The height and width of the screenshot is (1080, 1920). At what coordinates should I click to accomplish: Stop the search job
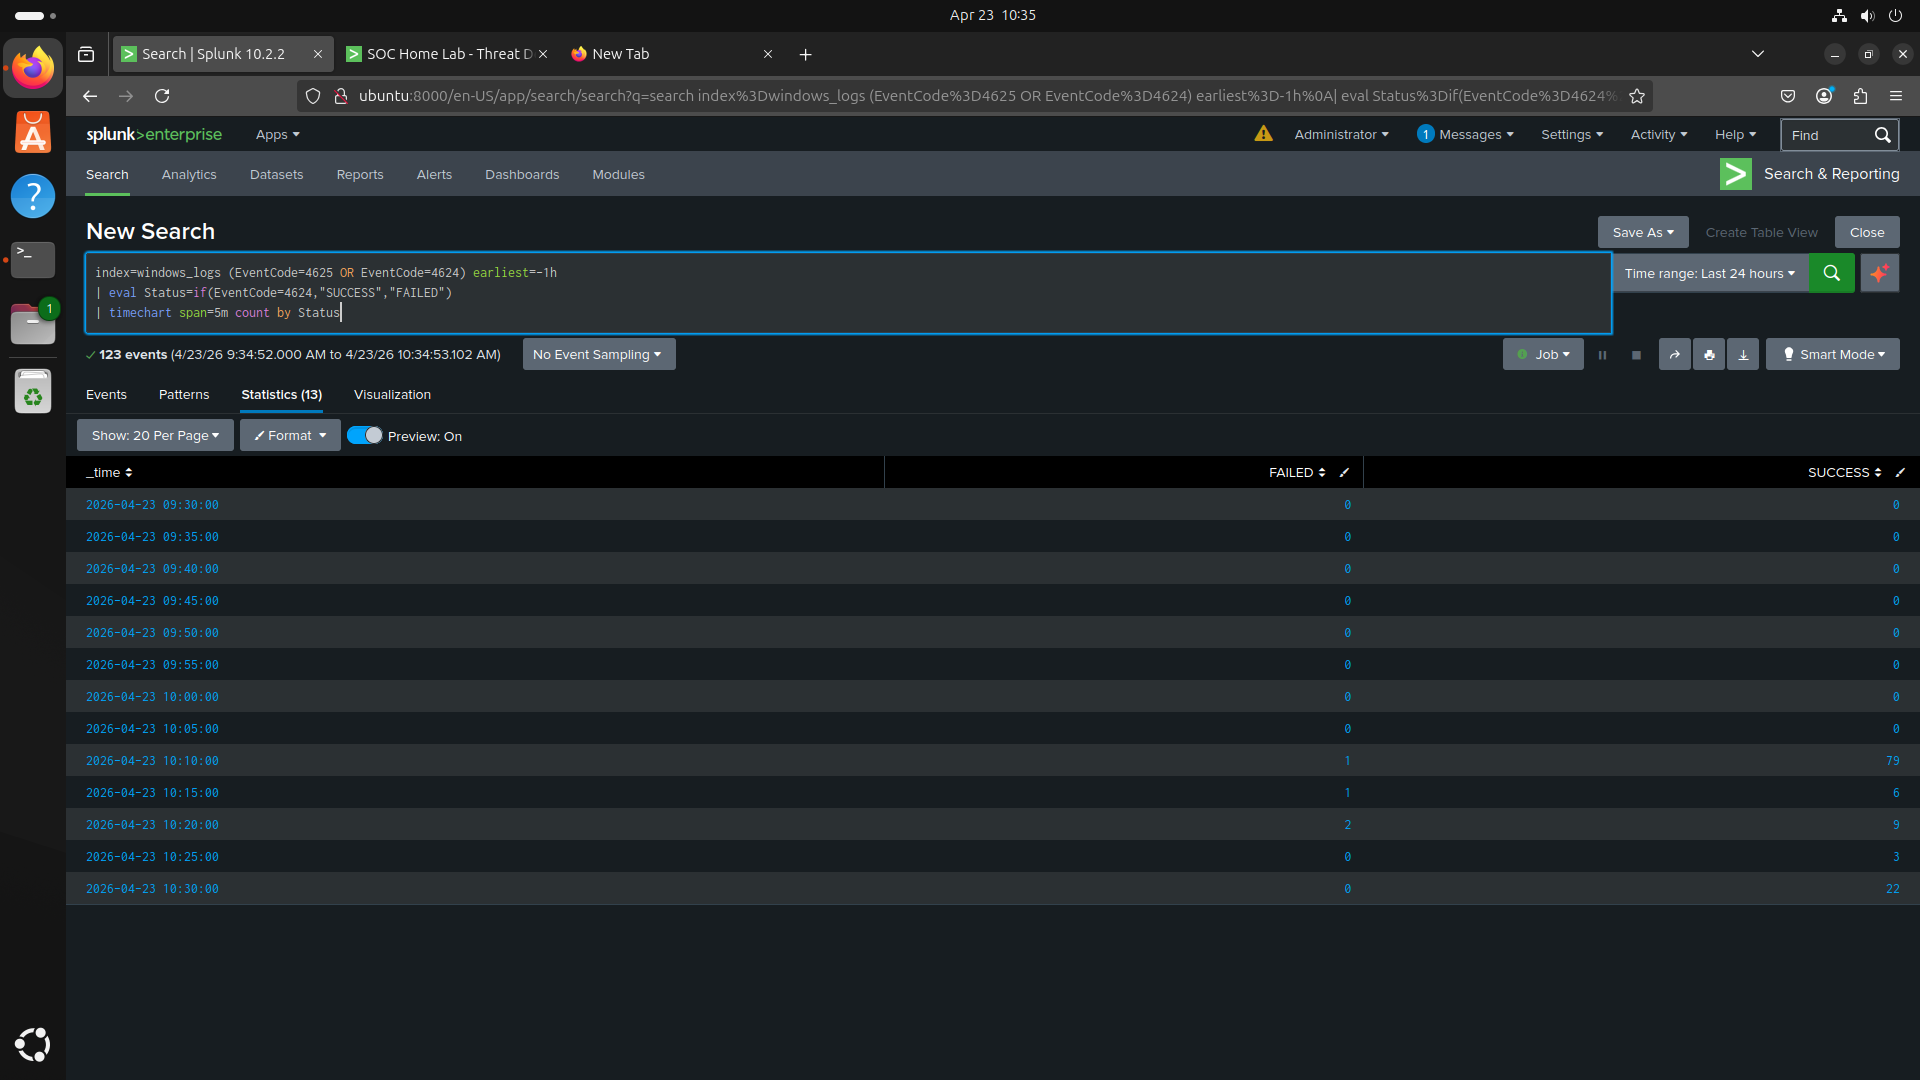click(x=1636, y=355)
